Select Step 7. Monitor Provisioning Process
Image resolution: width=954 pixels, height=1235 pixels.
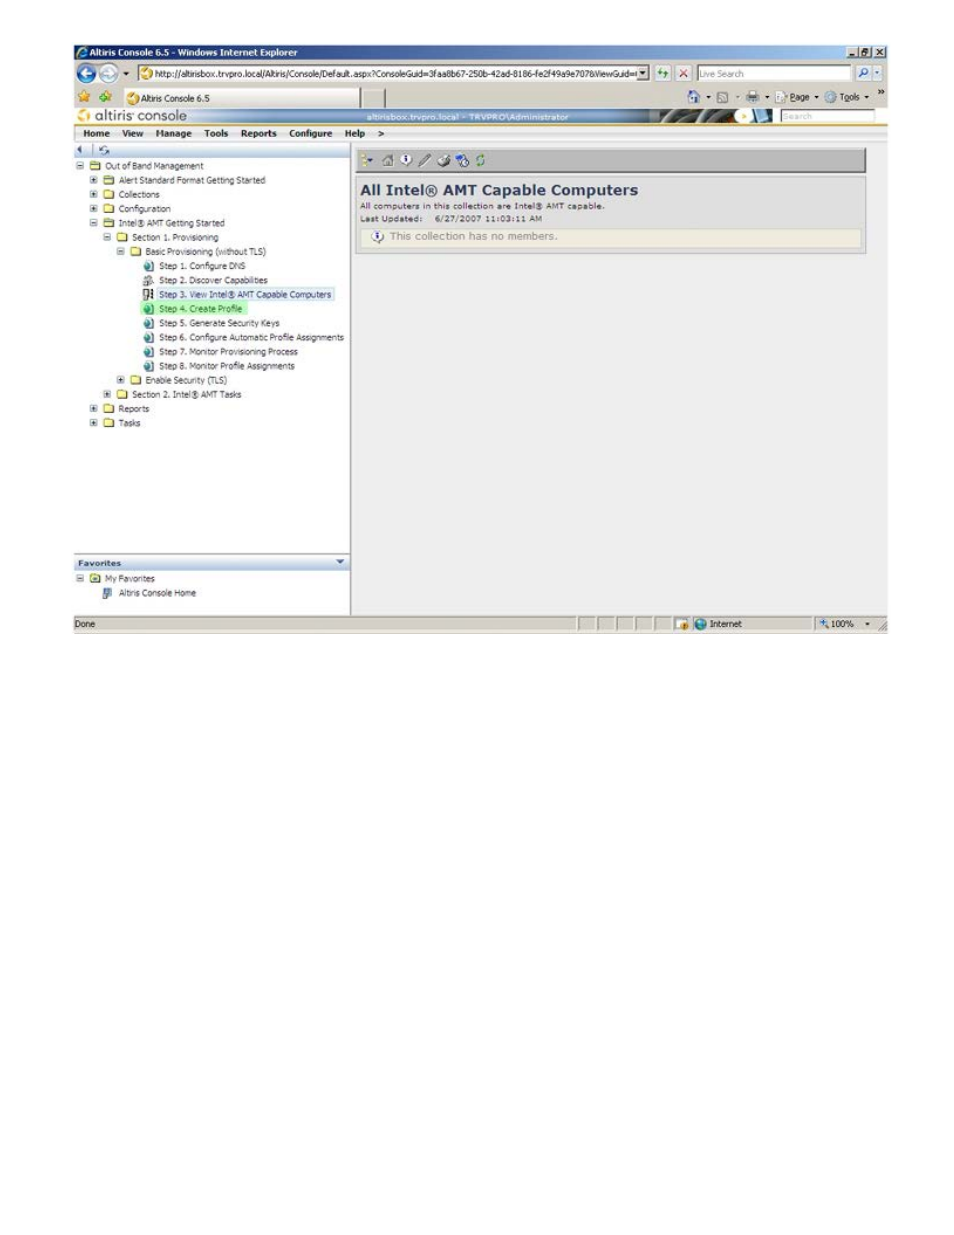coord(228,352)
